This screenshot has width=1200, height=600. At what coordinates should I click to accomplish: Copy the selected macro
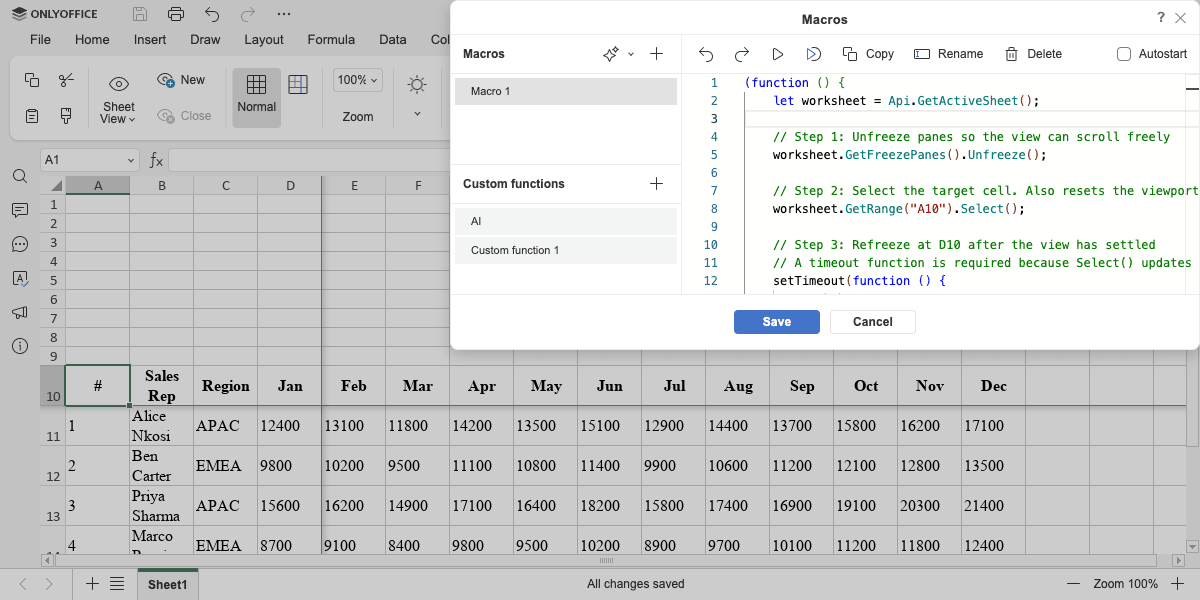tap(868, 54)
